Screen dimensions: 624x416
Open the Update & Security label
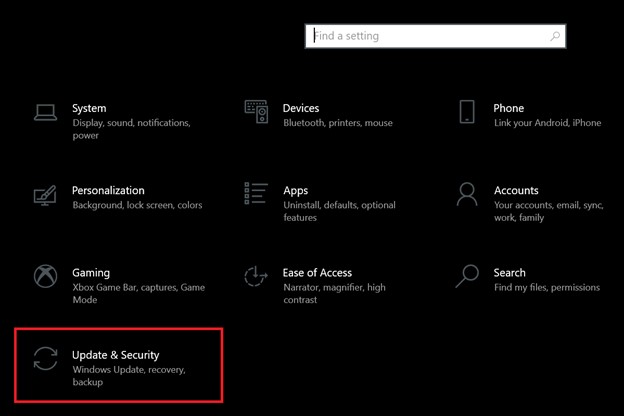(x=115, y=355)
